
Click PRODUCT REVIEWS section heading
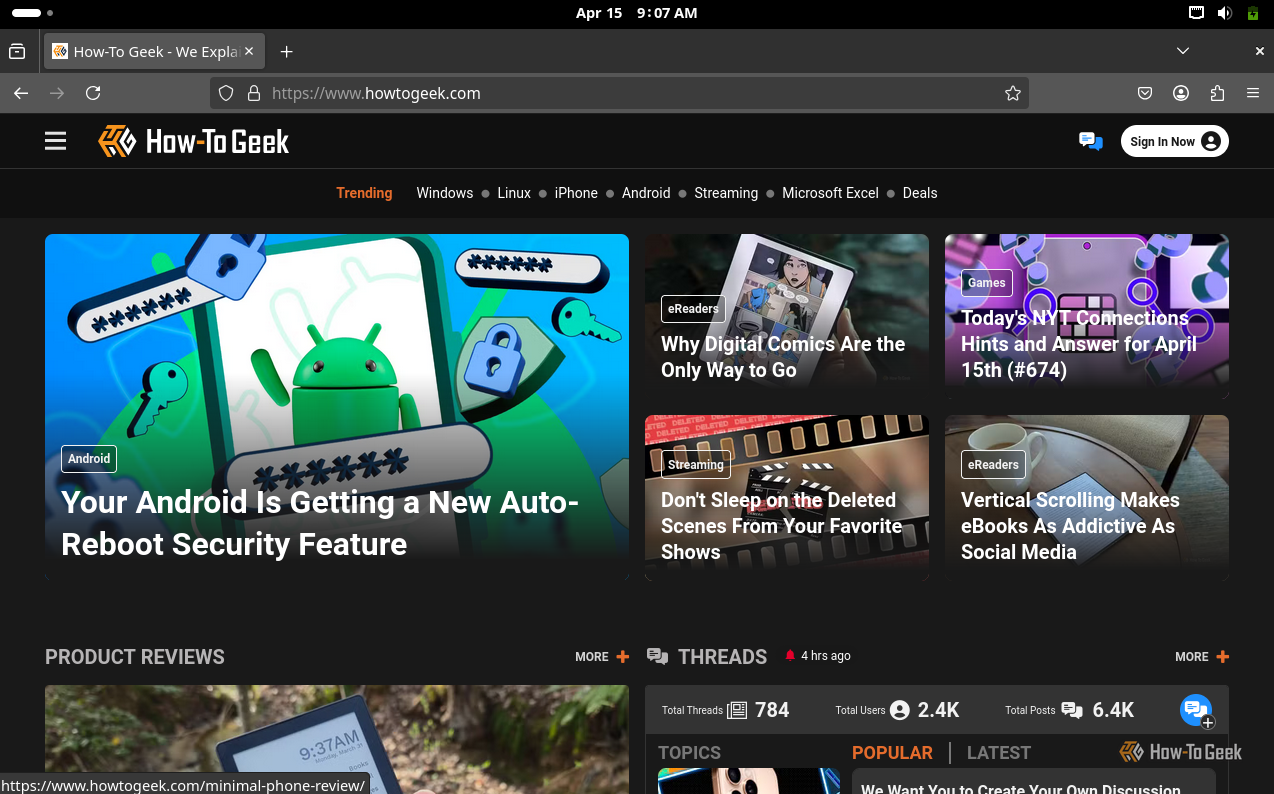click(135, 657)
